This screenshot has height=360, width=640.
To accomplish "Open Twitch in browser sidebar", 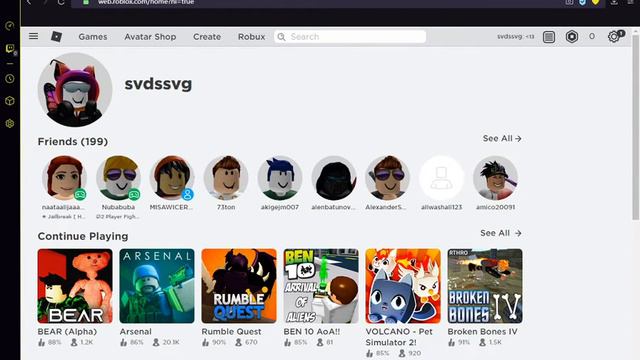I will pyautogui.click(x=10, y=49).
